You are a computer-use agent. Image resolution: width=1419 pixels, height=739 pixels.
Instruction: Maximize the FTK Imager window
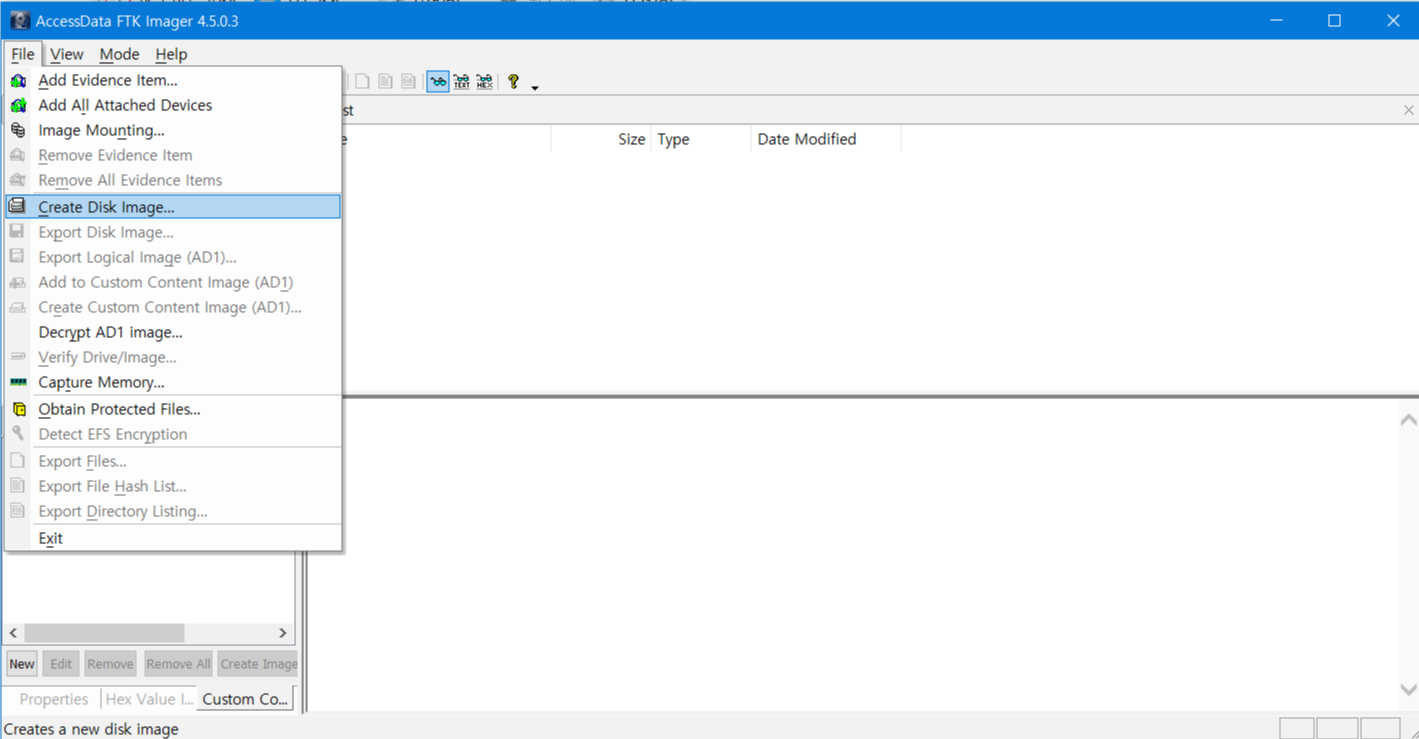pos(1334,20)
